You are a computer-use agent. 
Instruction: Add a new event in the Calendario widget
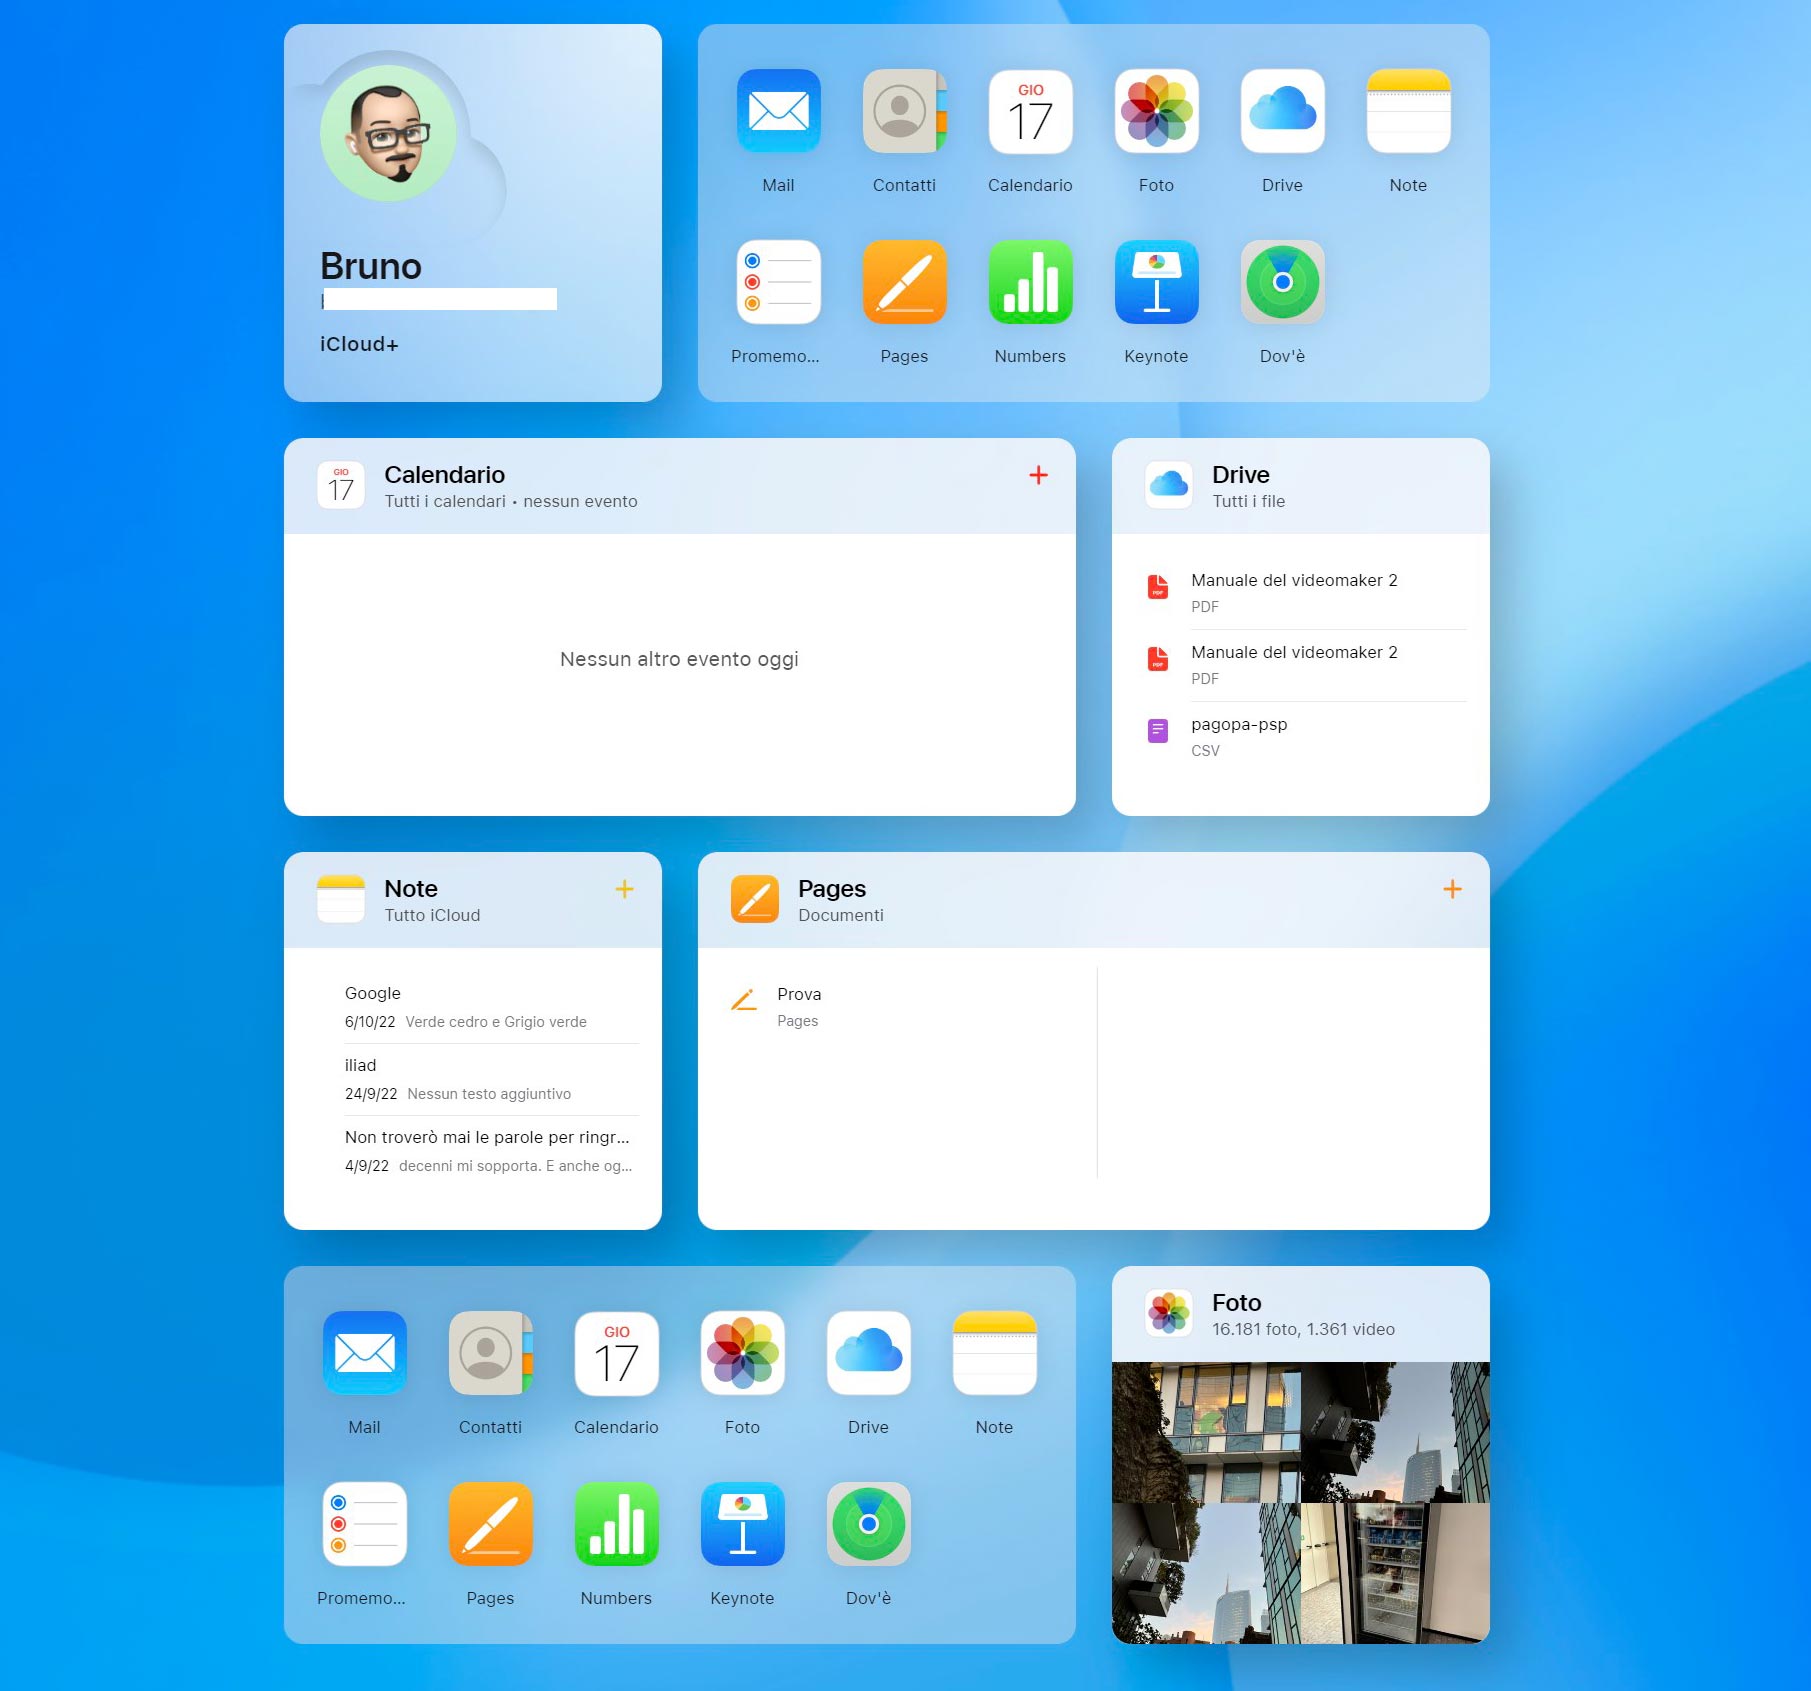(1039, 475)
